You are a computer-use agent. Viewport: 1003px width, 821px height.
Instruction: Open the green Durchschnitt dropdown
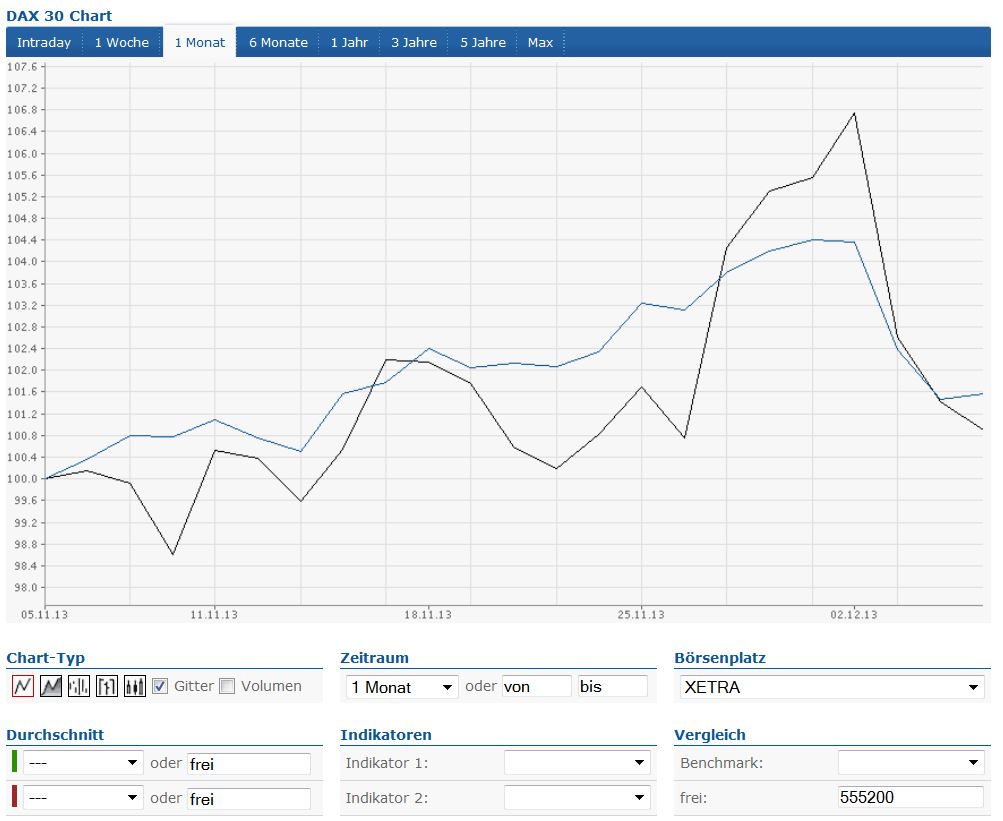click(83, 762)
